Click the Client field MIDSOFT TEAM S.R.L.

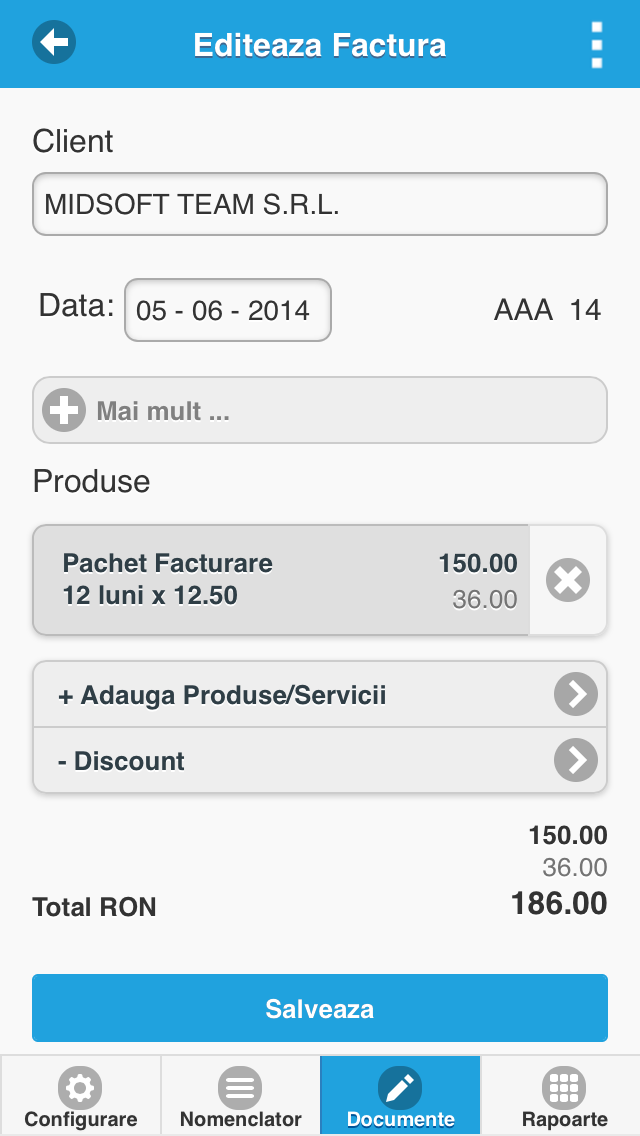click(320, 204)
